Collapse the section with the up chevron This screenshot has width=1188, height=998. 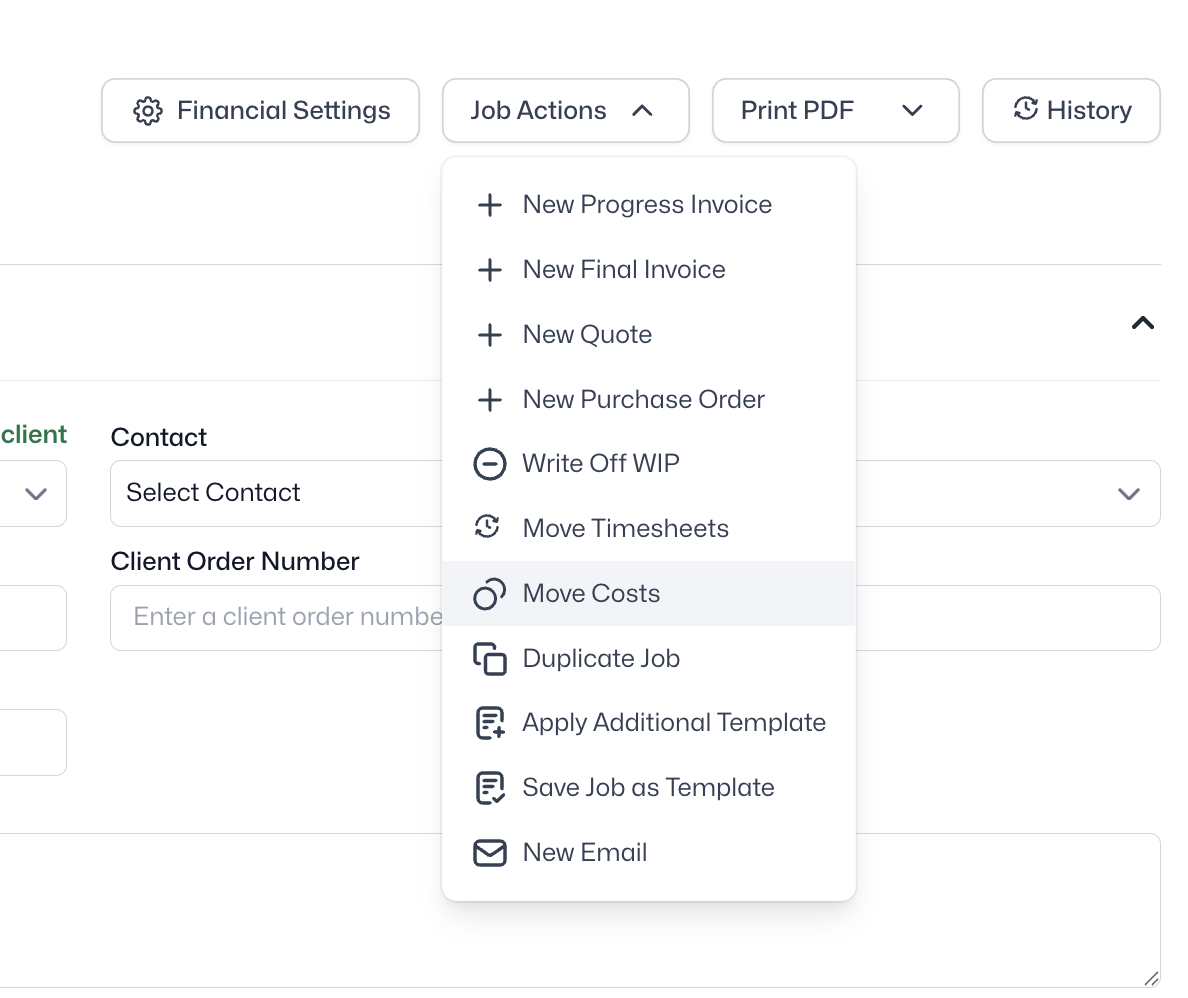coord(1143,323)
